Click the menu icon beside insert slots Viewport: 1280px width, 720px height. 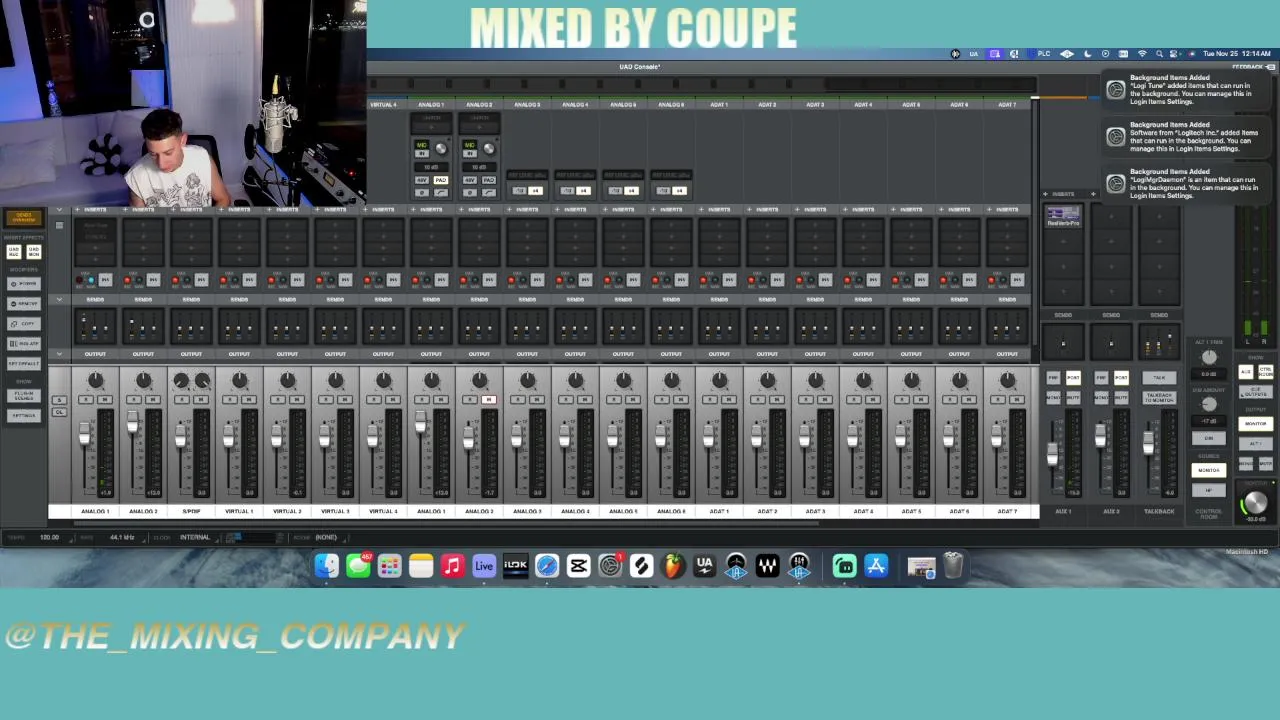tap(59, 225)
